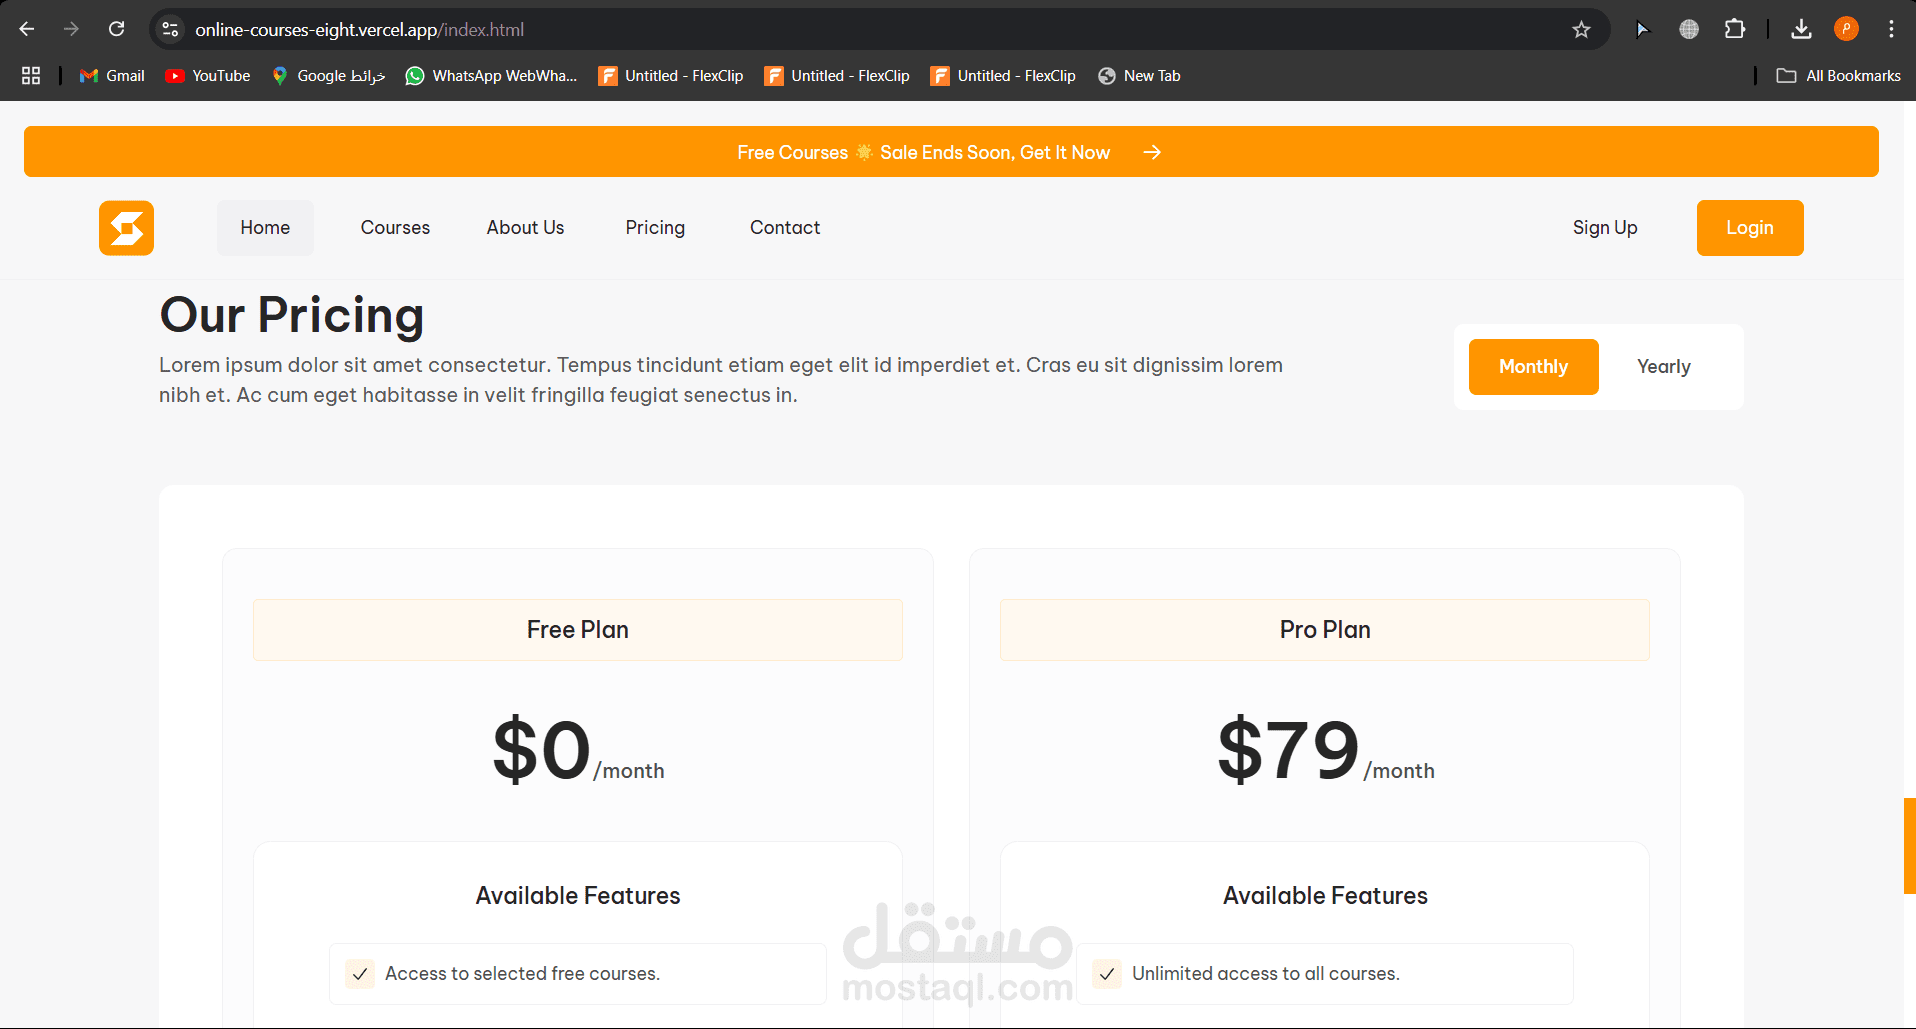Viewport: 1916px width, 1029px height.
Task: Open the browser Downloads icon
Action: tap(1801, 29)
